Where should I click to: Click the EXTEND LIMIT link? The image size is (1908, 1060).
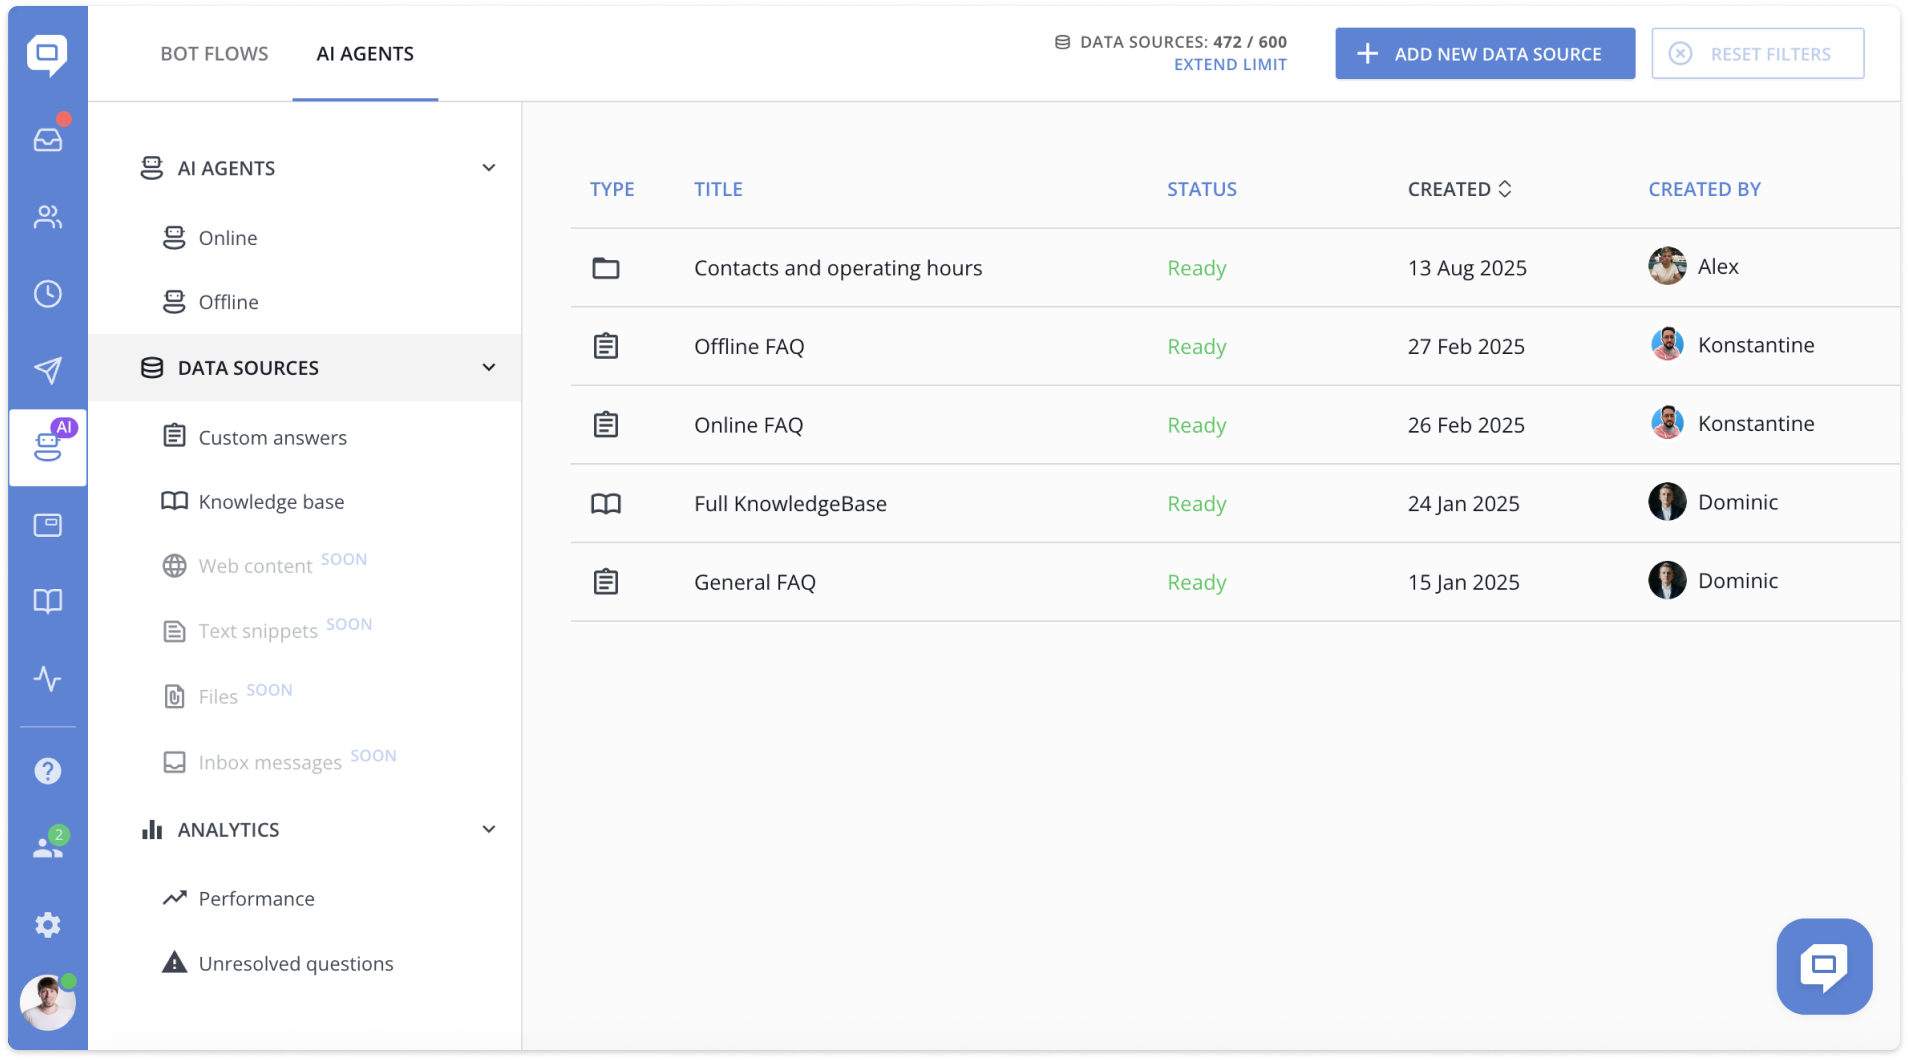(1230, 65)
